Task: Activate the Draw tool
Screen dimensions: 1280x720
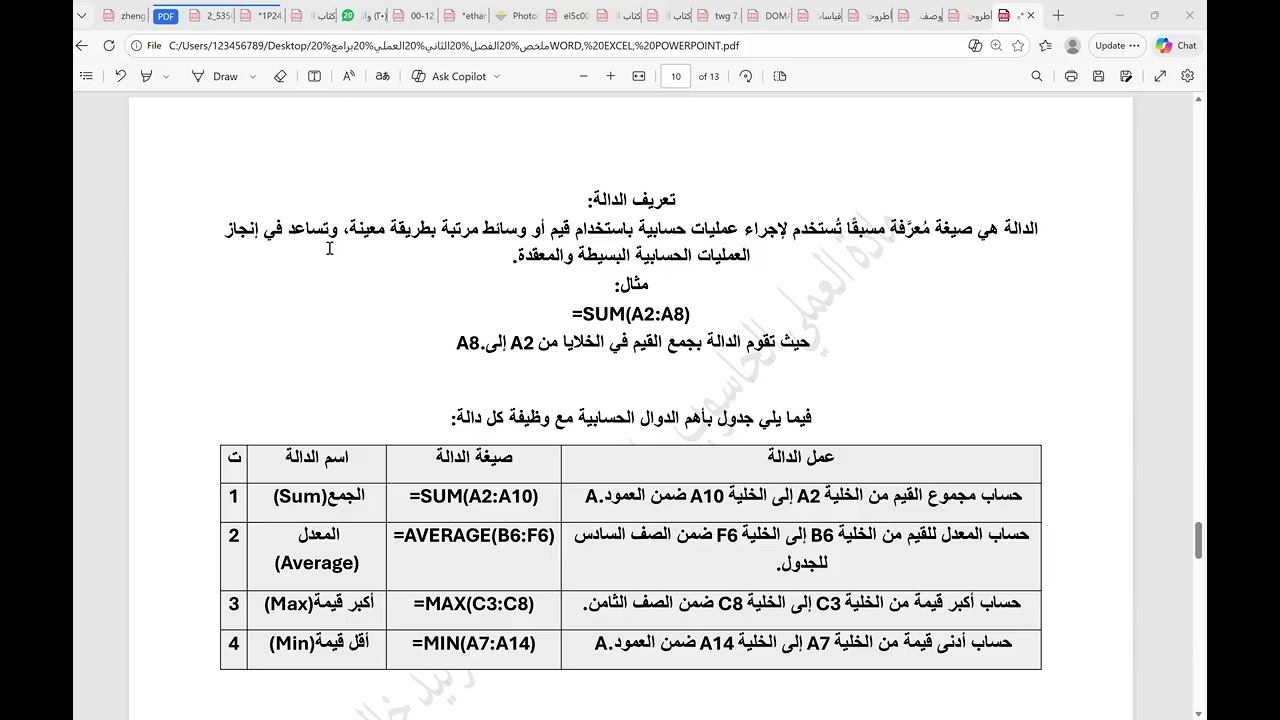Action: click(215, 76)
